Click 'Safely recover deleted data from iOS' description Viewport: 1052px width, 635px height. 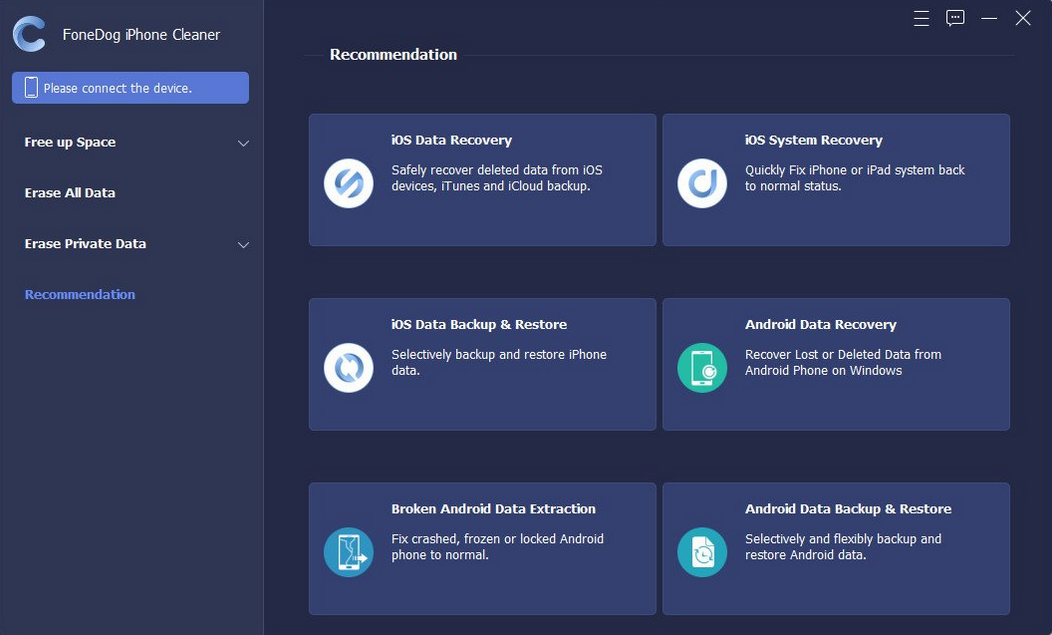click(497, 178)
